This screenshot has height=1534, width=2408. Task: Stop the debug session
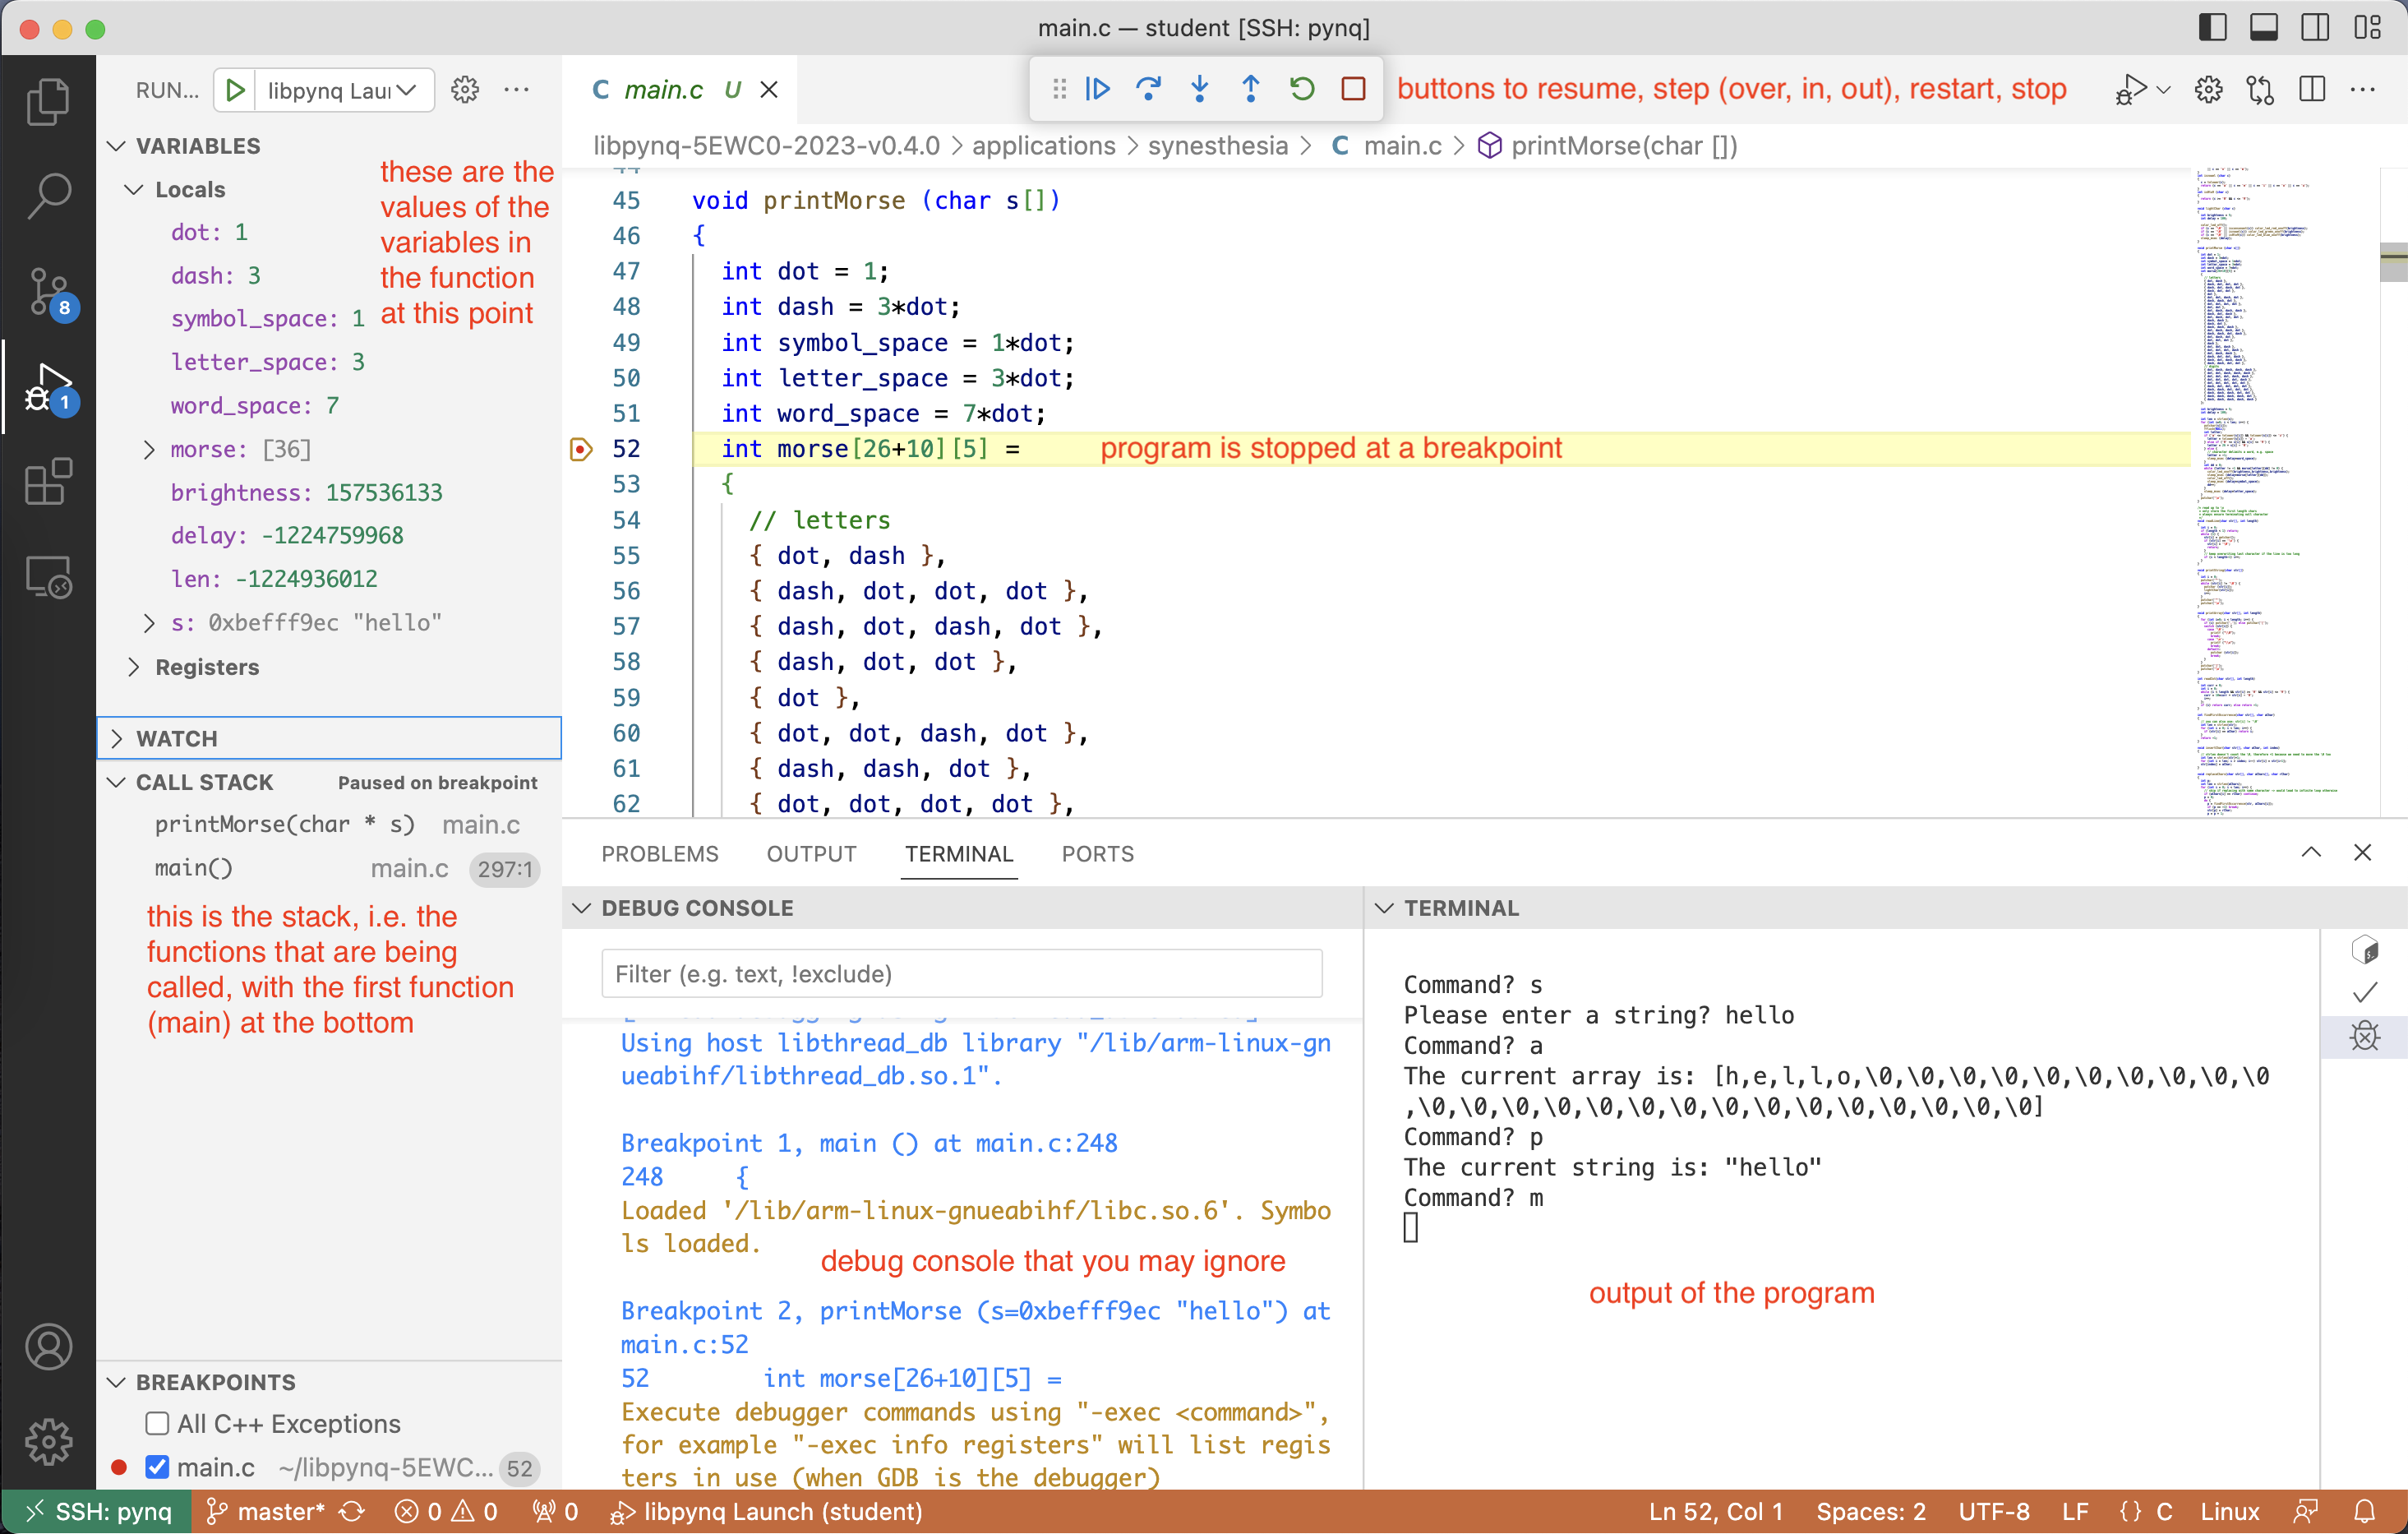pos(1353,89)
